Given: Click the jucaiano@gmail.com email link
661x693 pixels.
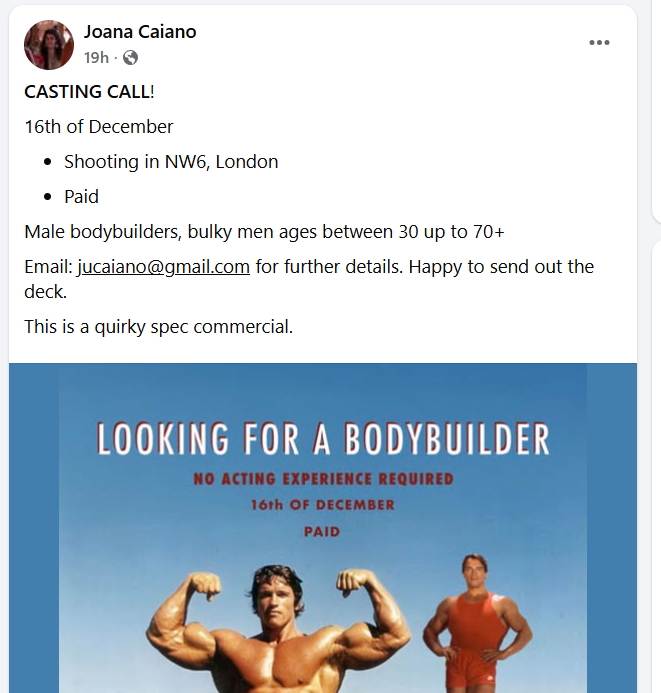Looking at the screenshot, I should pyautogui.click(x=163, y=267).
